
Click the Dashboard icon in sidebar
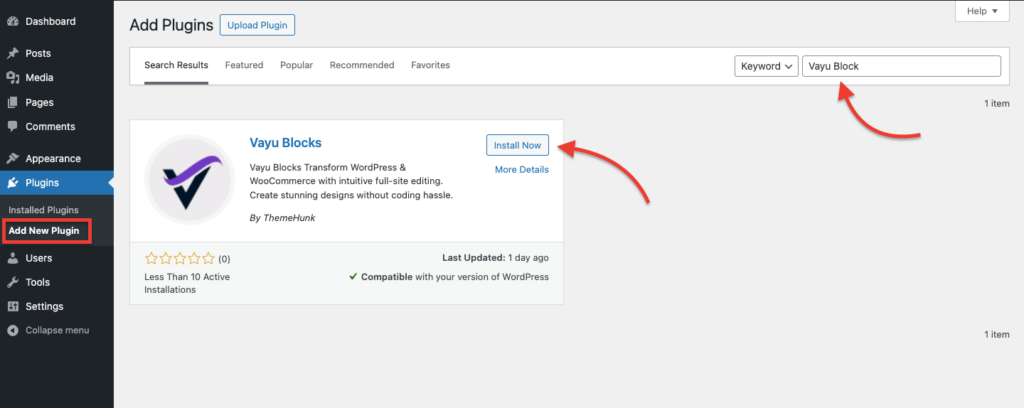coord(12,21)
